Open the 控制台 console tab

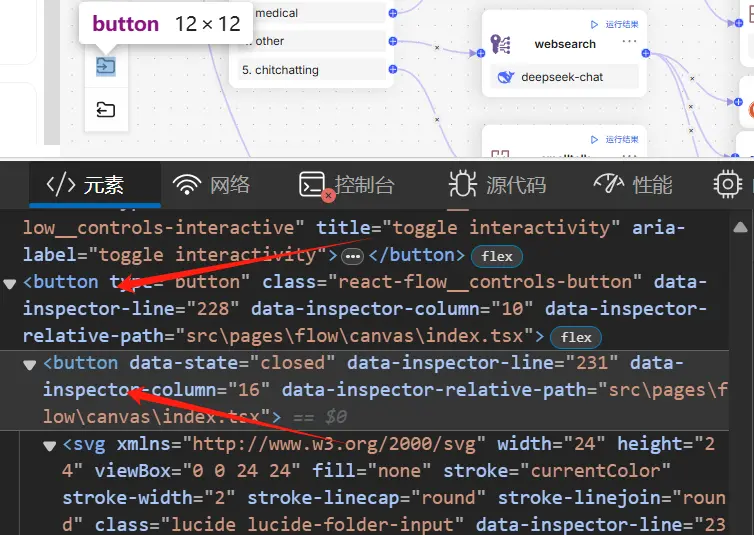pyautogui.click(x=347, y=185)
